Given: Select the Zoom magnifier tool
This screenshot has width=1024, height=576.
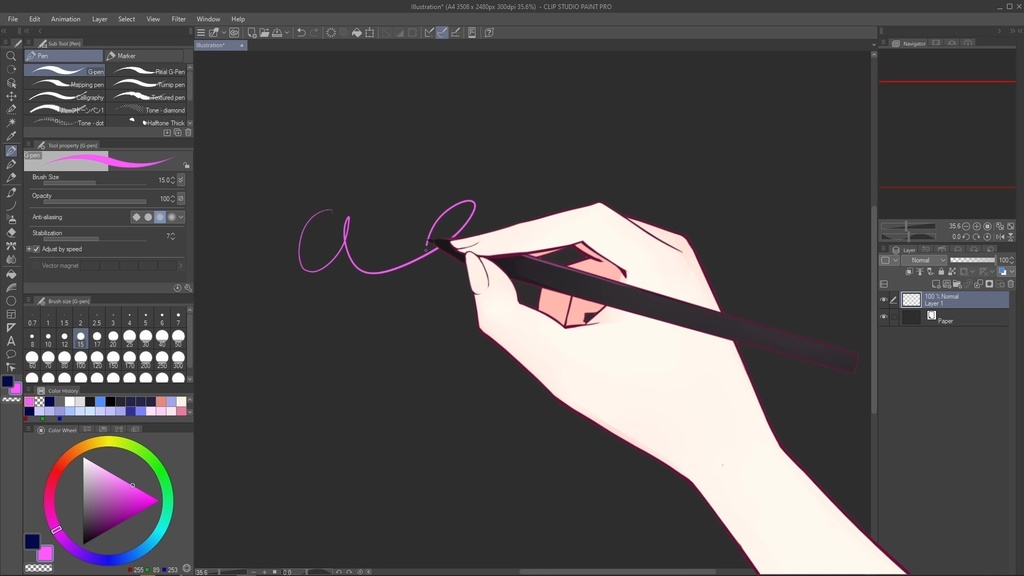Looking at the screenshot, I should point(11,58).
